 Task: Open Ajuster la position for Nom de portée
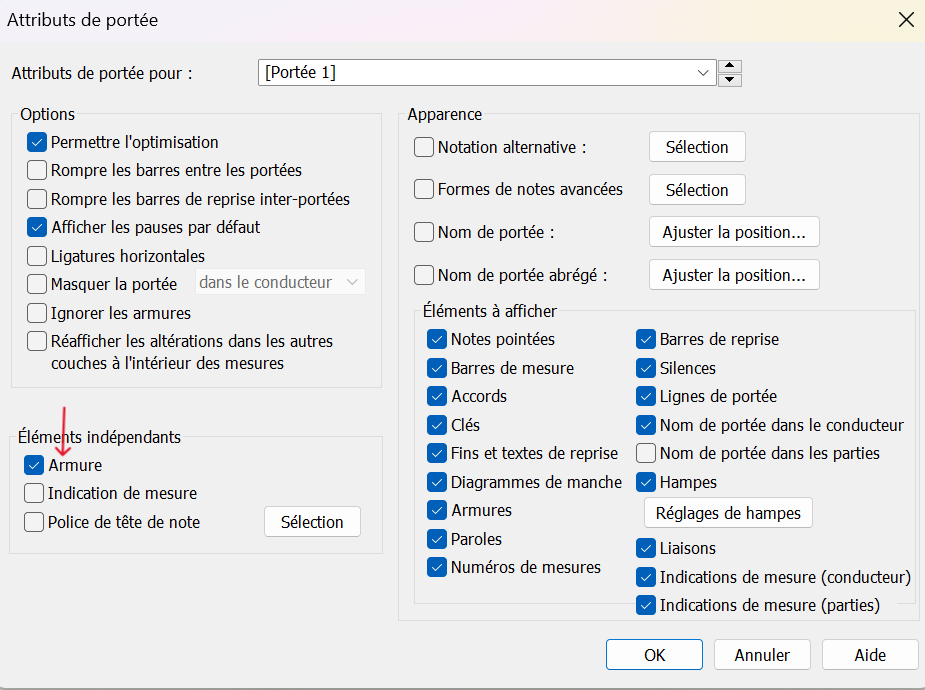[734, 232]
